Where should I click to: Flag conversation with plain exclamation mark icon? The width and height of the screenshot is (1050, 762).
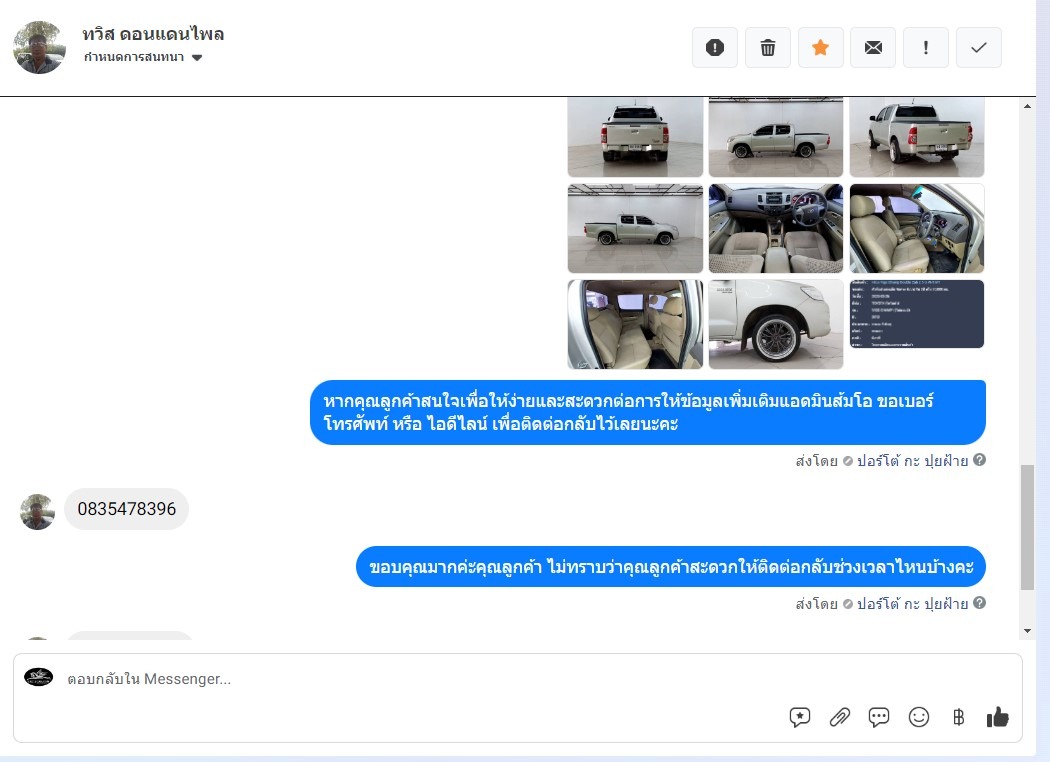(925, 48)
